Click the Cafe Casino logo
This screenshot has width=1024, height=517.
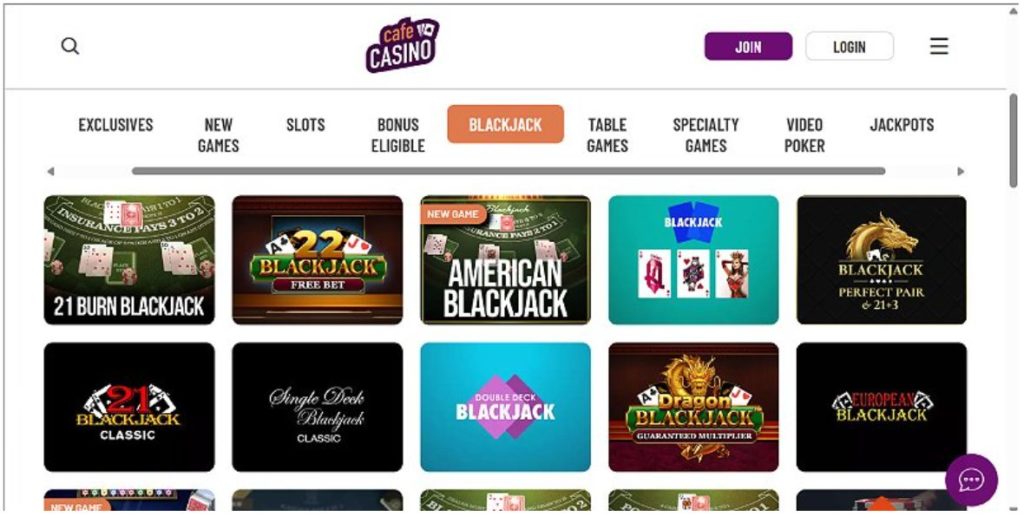coord(402,45)
